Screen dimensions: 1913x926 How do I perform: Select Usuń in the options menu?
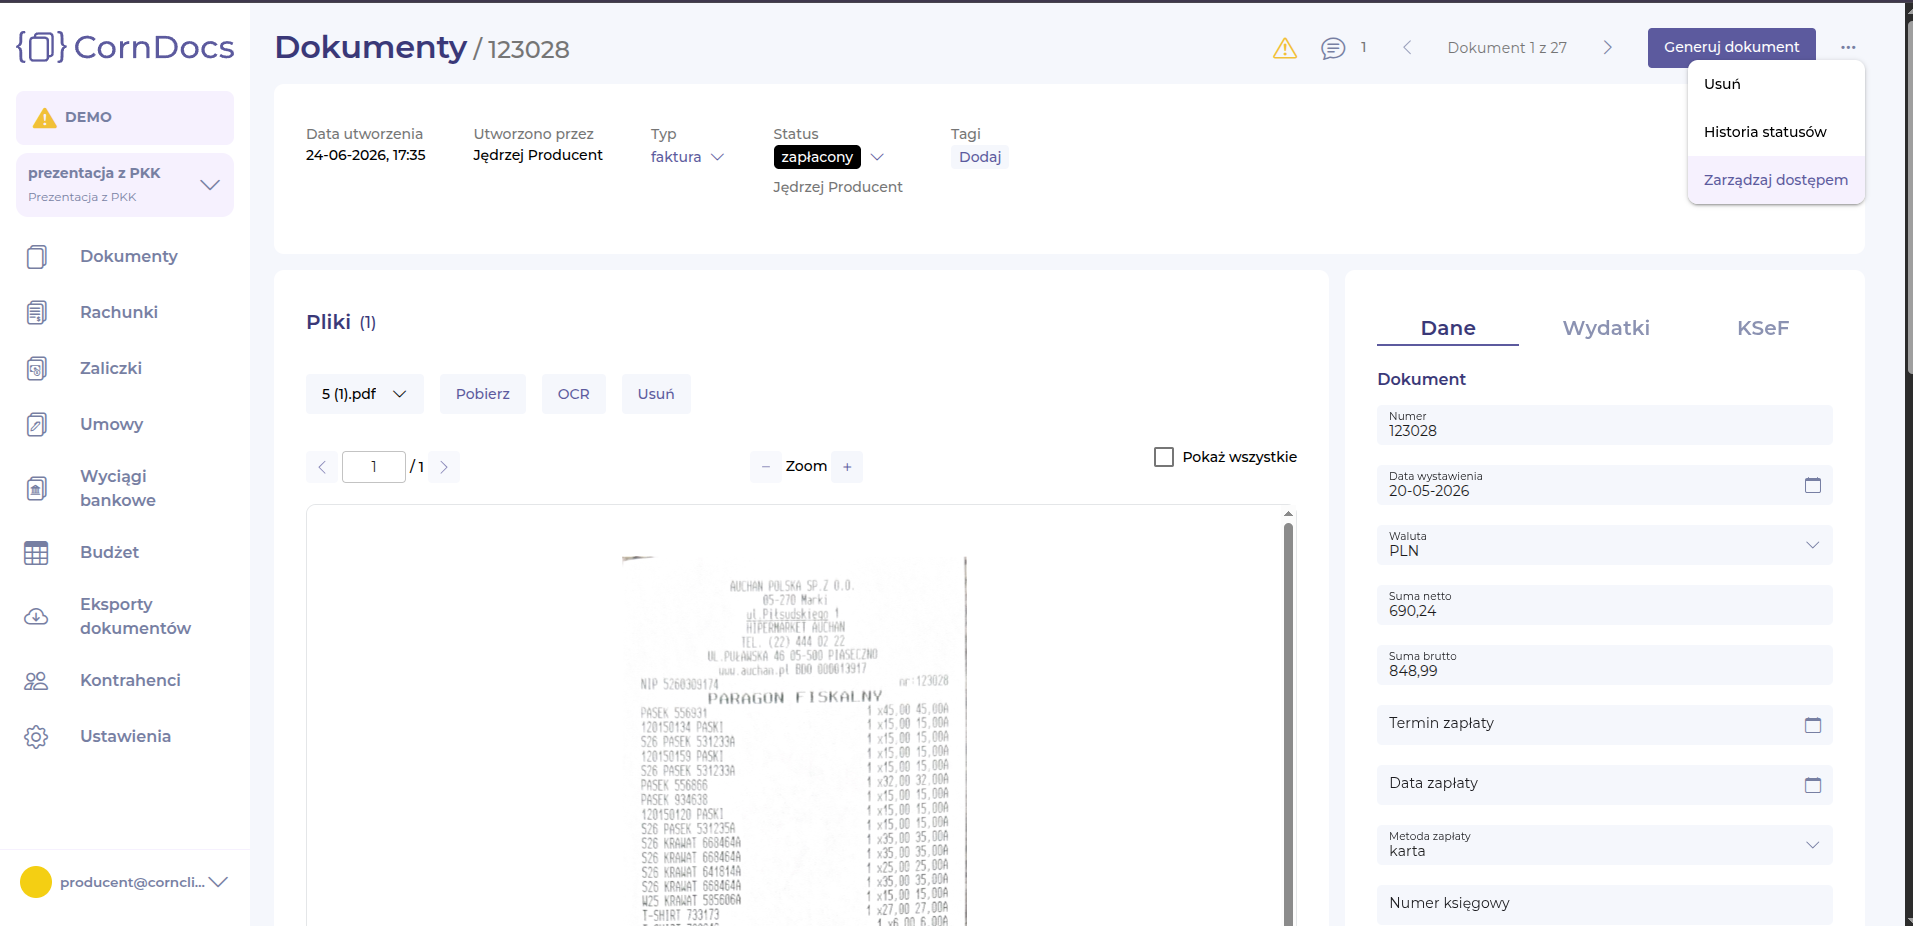coord(1776,84)
